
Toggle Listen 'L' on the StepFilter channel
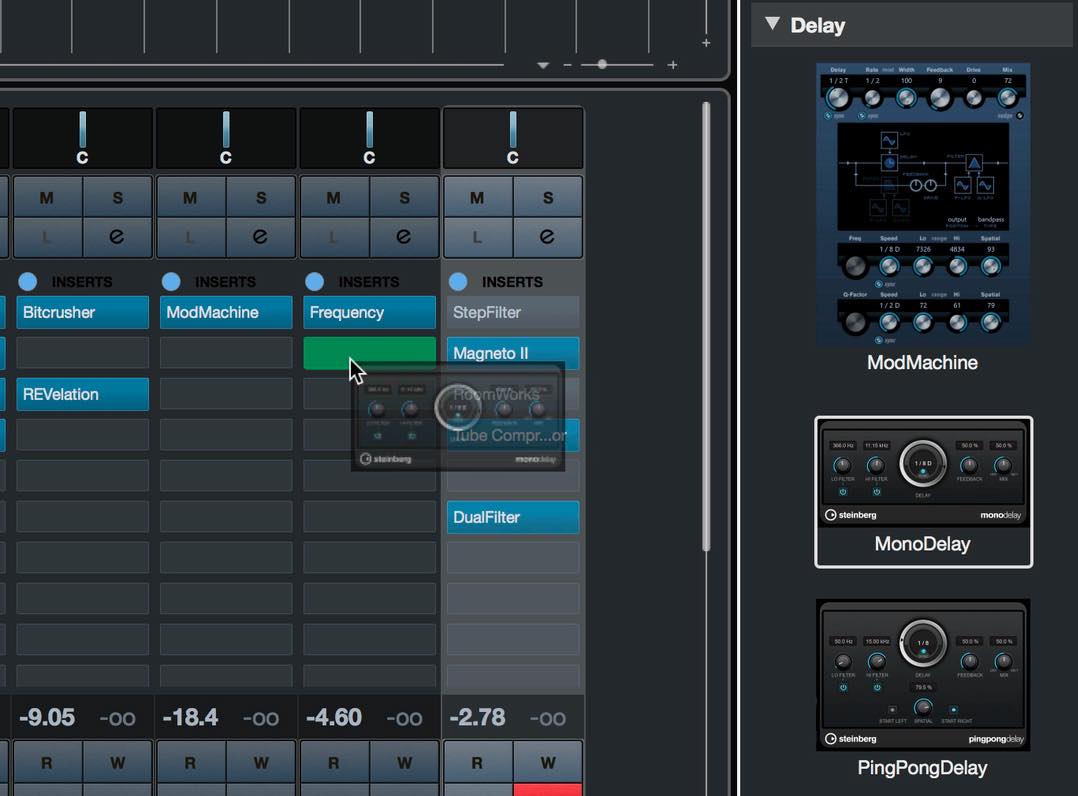coord(477,236)
